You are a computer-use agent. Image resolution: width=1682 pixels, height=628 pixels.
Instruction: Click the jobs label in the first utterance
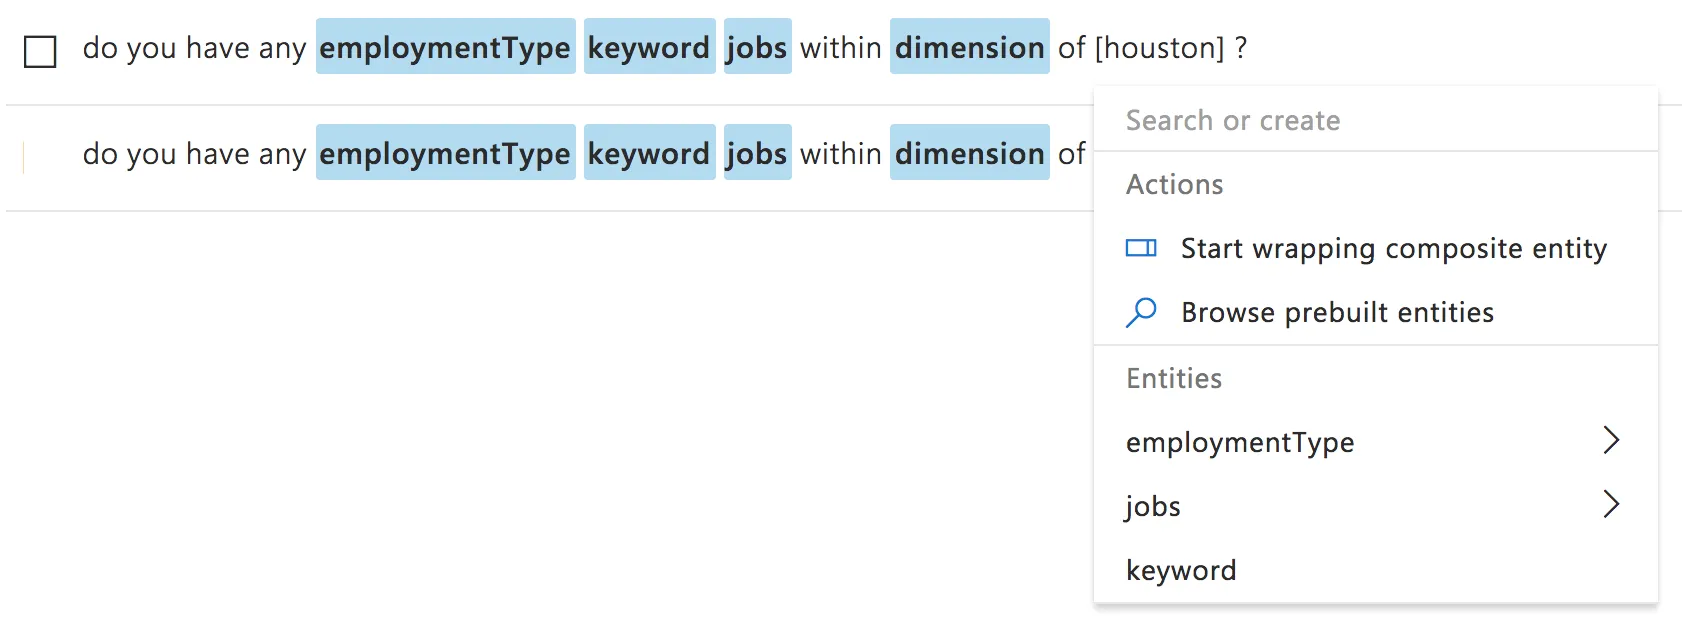click(x=757, y=47)
